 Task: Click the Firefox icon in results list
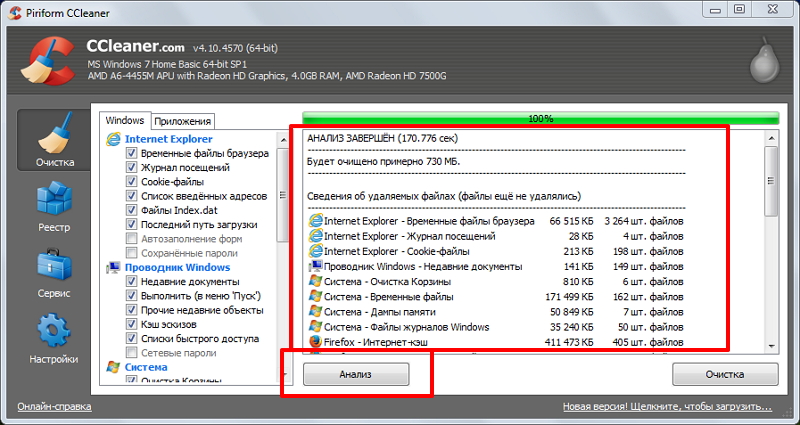[315, 344]
